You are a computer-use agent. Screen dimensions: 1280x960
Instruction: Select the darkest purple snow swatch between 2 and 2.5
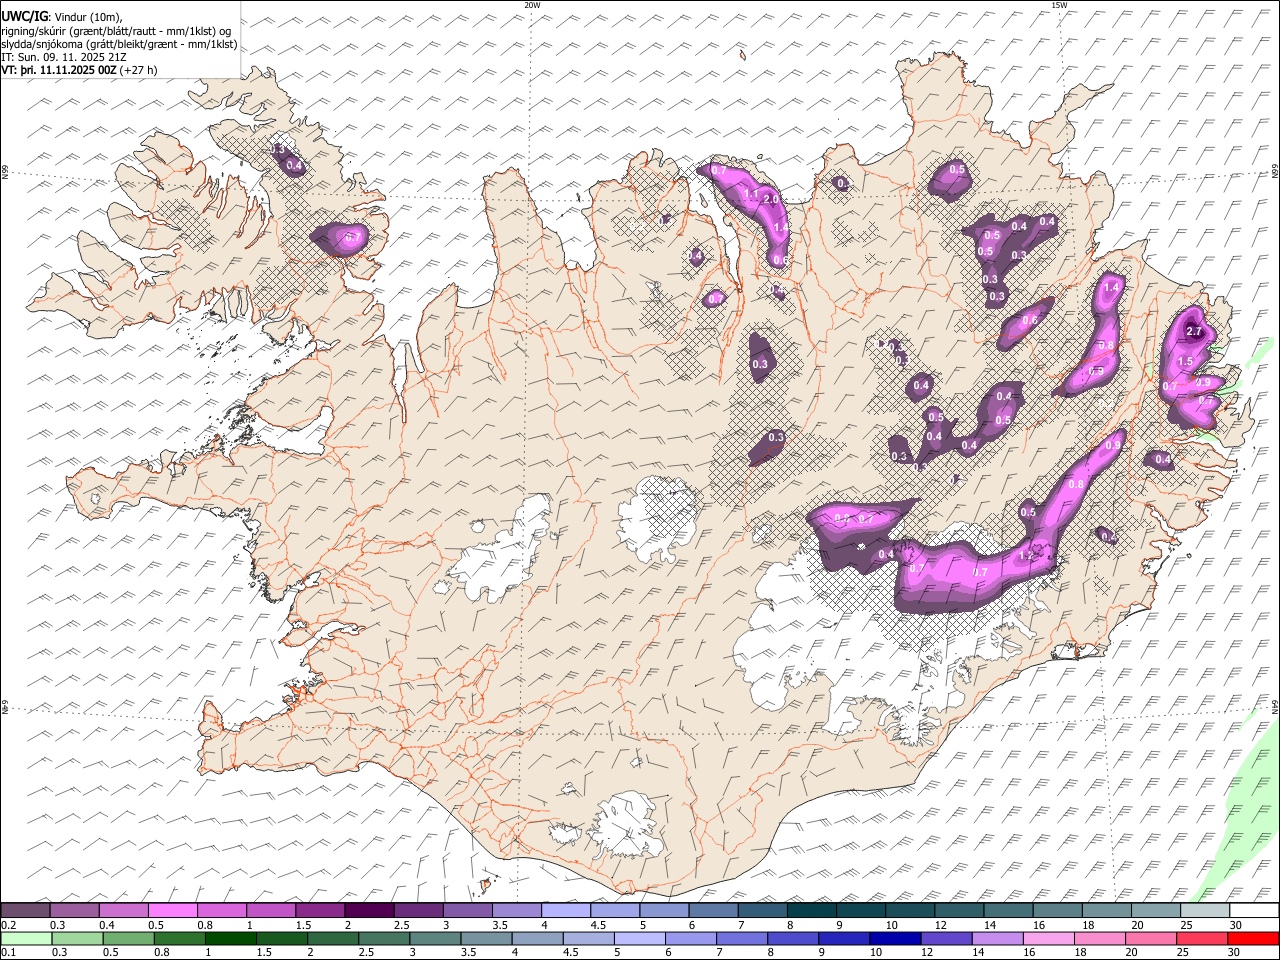click(x=369, y=910)
